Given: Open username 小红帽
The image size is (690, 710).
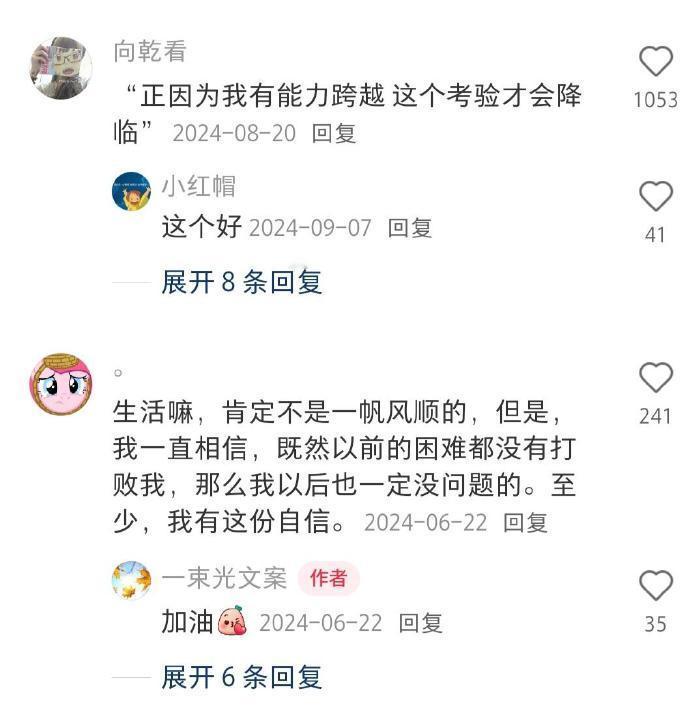Looking at the screenshot, I should 199,186.
